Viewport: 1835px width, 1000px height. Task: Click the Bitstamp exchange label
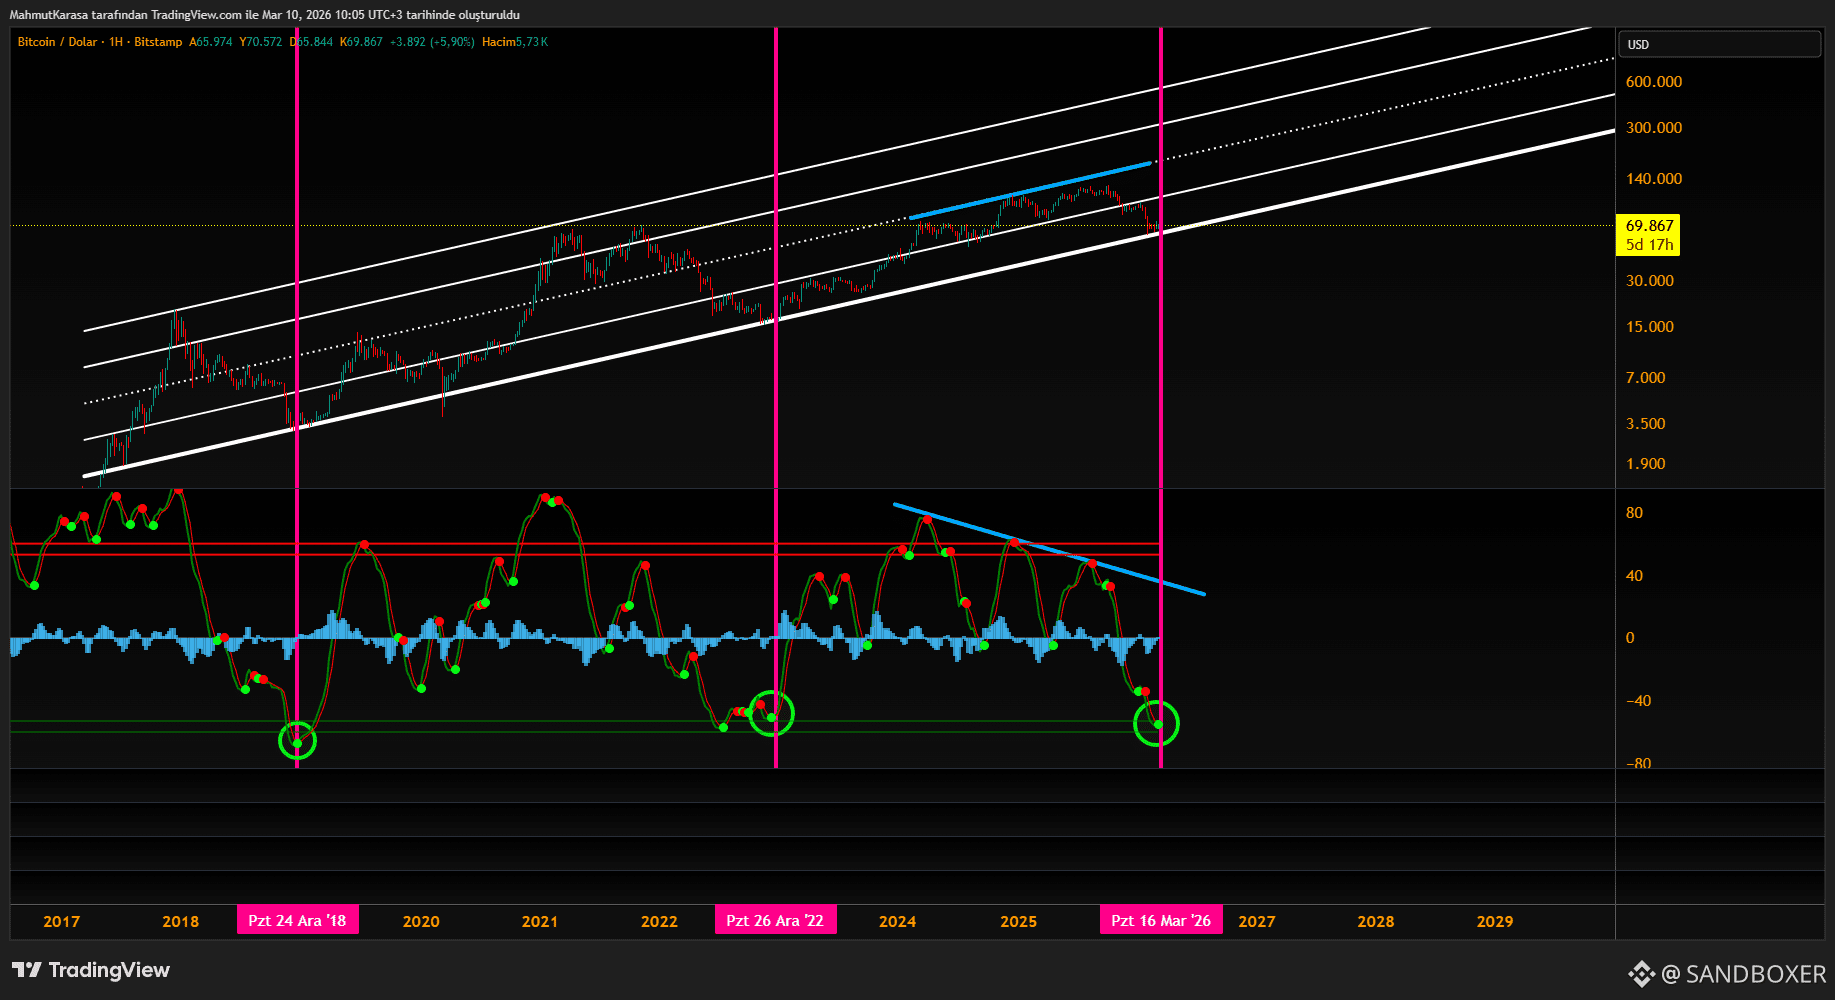tap(158, 42)
